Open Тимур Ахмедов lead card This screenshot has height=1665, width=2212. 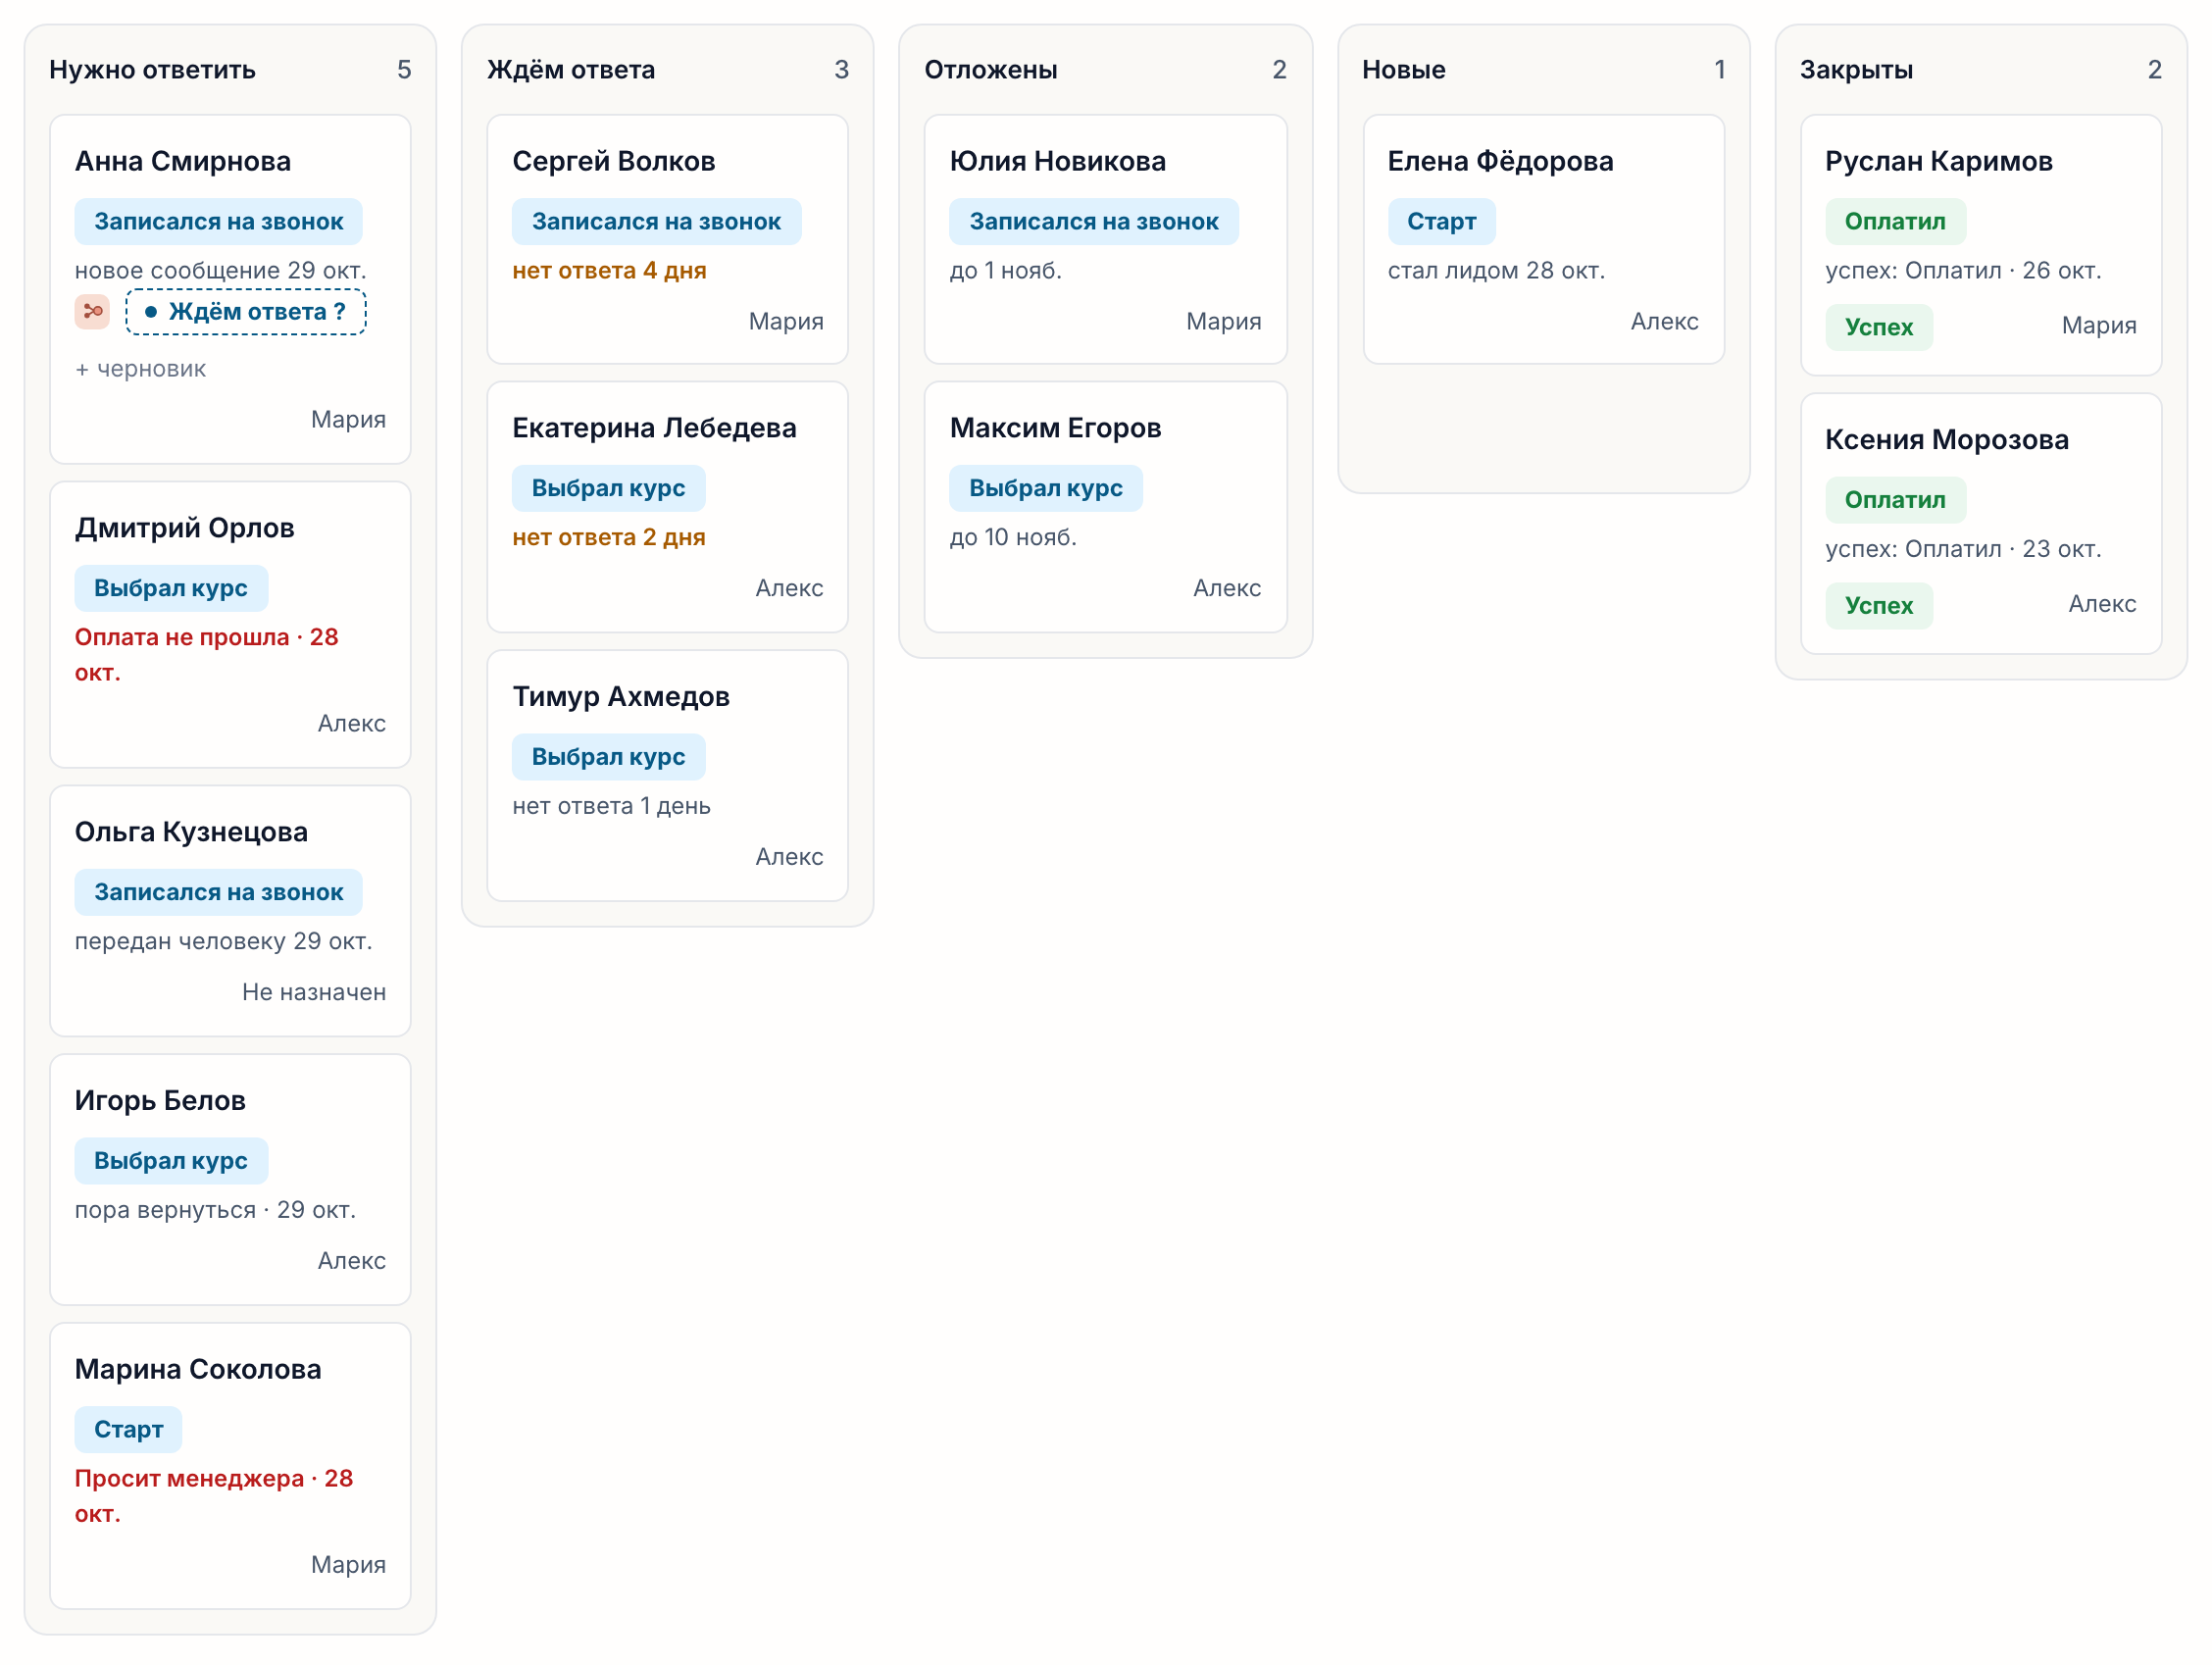tap(668, 776)
